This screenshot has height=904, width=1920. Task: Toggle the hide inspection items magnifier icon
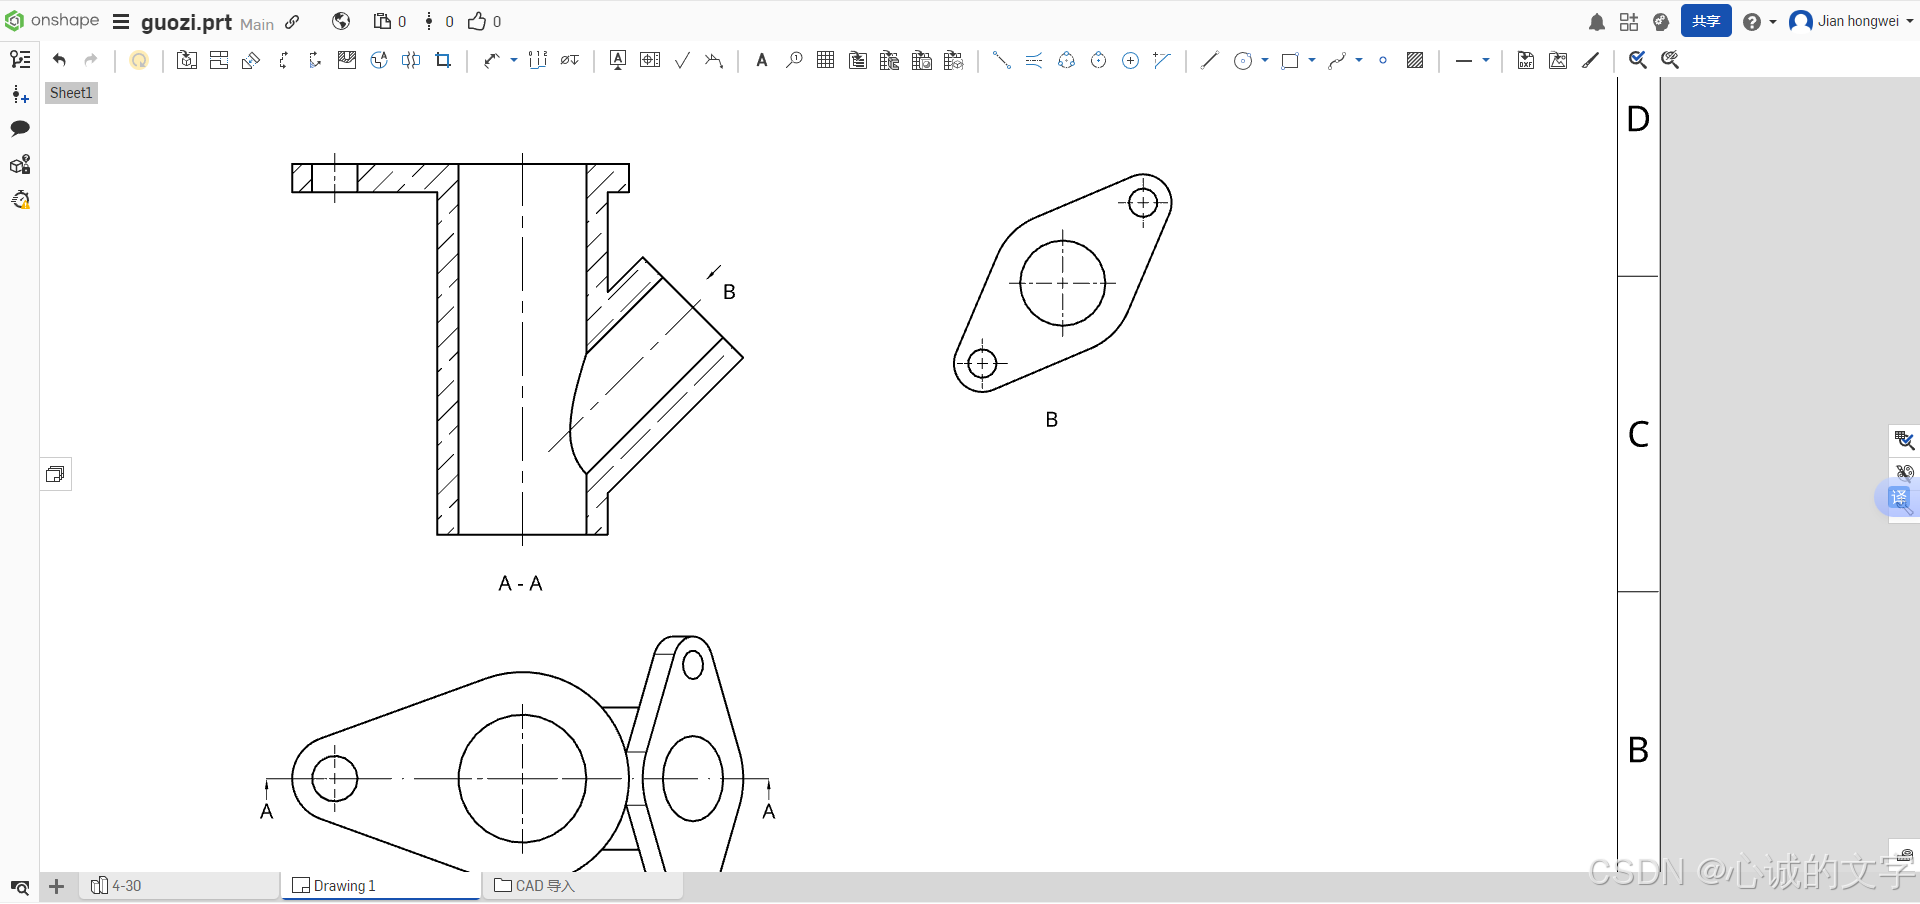pos(1670,60)
